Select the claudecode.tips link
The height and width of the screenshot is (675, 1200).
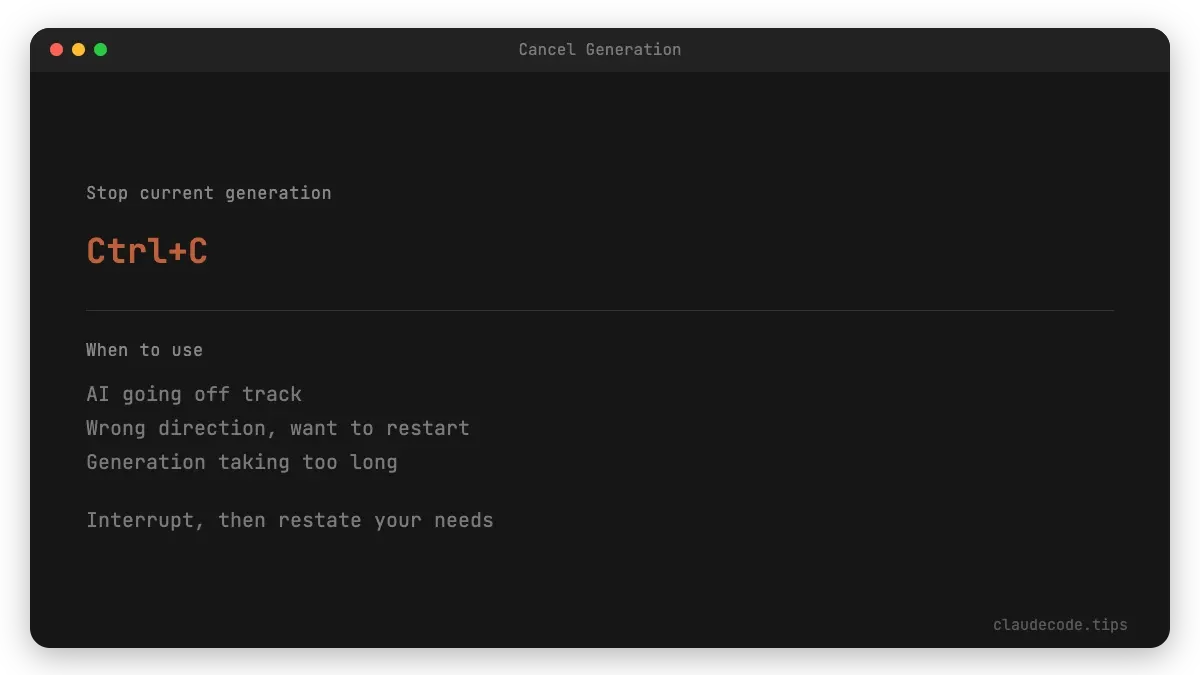pos(1060,624)
